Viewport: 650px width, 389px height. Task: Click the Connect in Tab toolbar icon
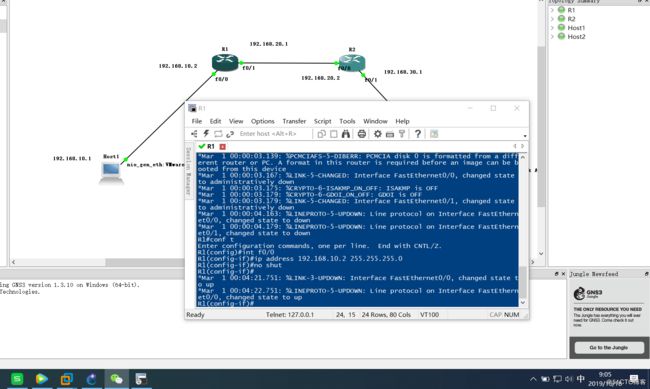[218, 134]
